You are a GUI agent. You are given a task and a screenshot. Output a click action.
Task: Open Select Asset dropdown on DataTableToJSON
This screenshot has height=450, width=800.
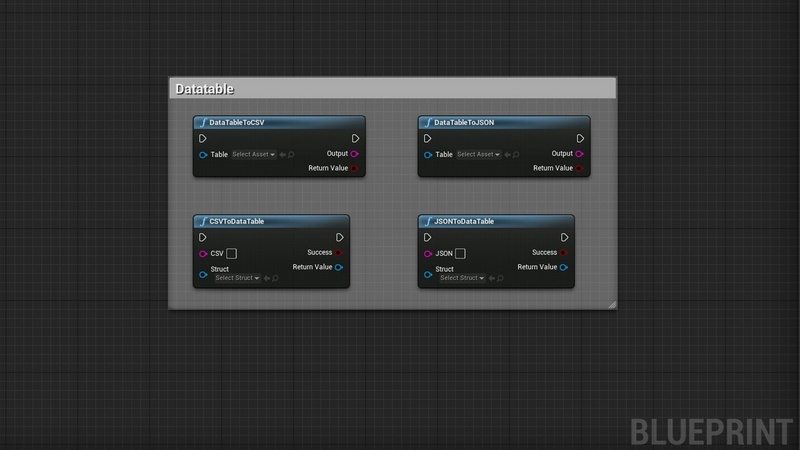pos(478,155)
